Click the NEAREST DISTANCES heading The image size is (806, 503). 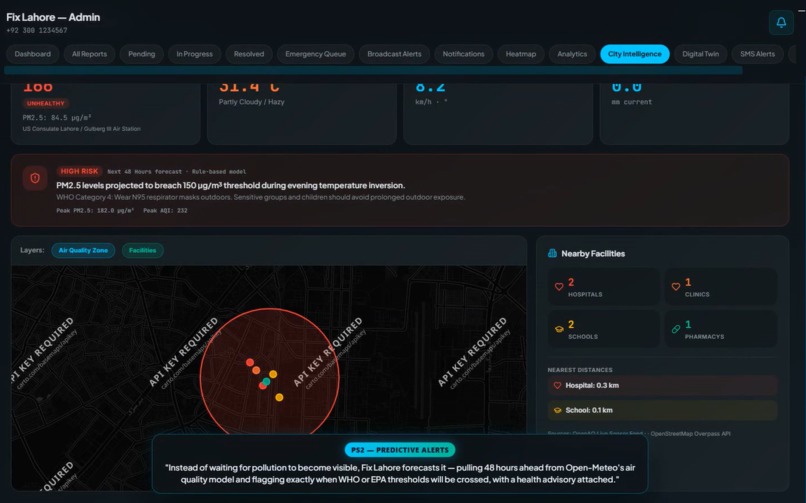(x=580, y=370)
